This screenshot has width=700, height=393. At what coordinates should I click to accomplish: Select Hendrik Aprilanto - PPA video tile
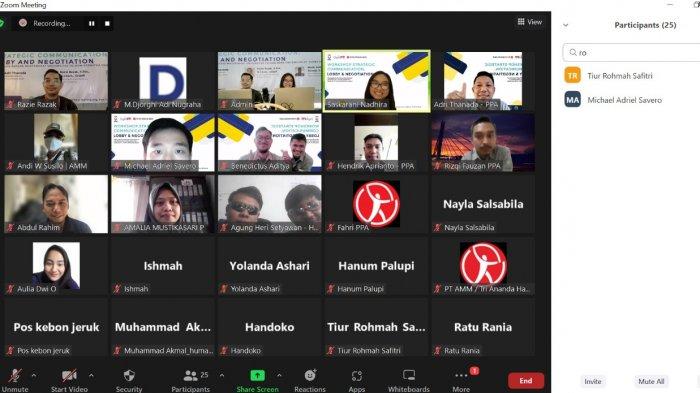point(376,142)
